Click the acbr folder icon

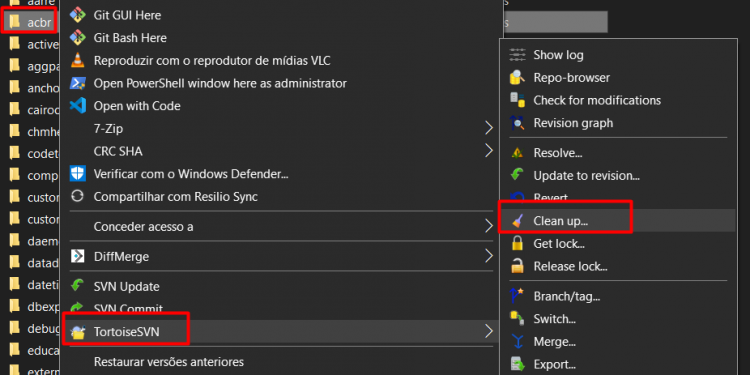[15, 21]
